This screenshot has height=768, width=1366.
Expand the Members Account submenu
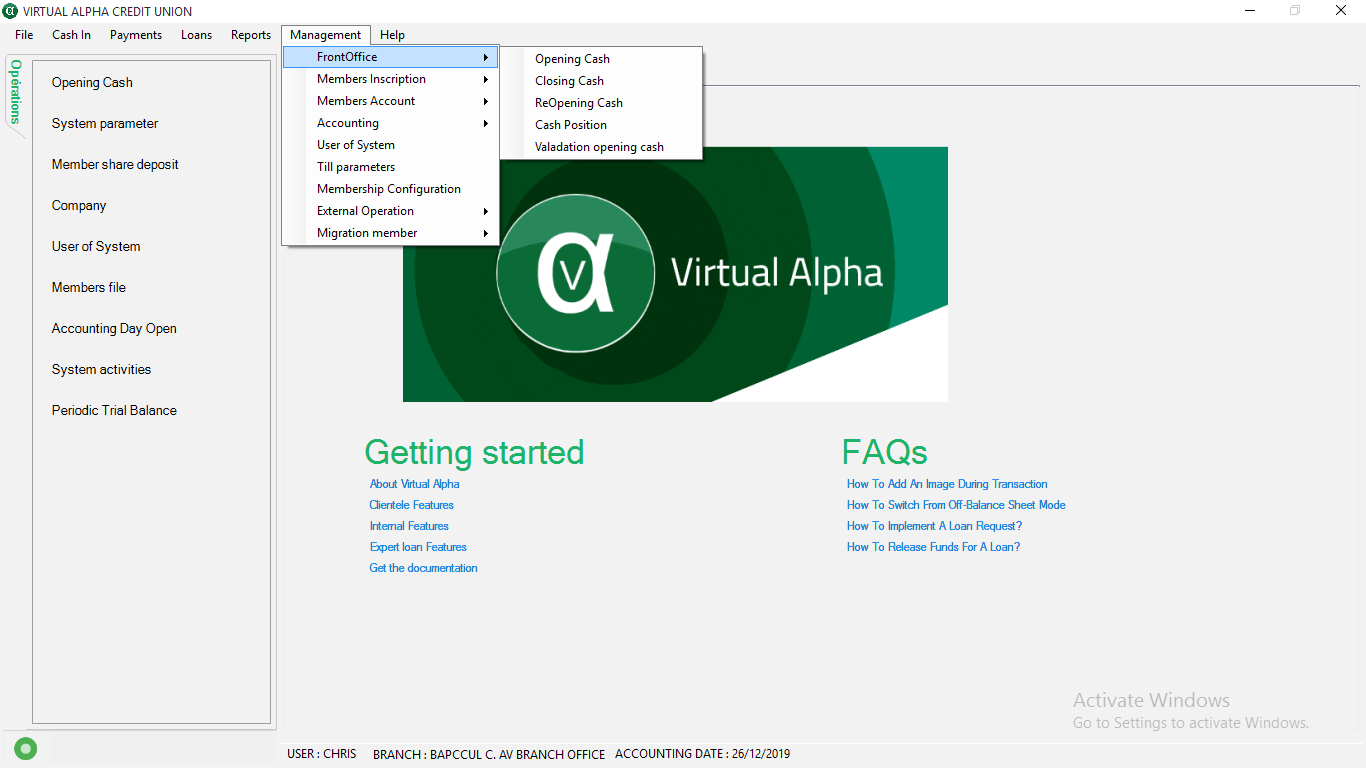(x=391, y=101)
